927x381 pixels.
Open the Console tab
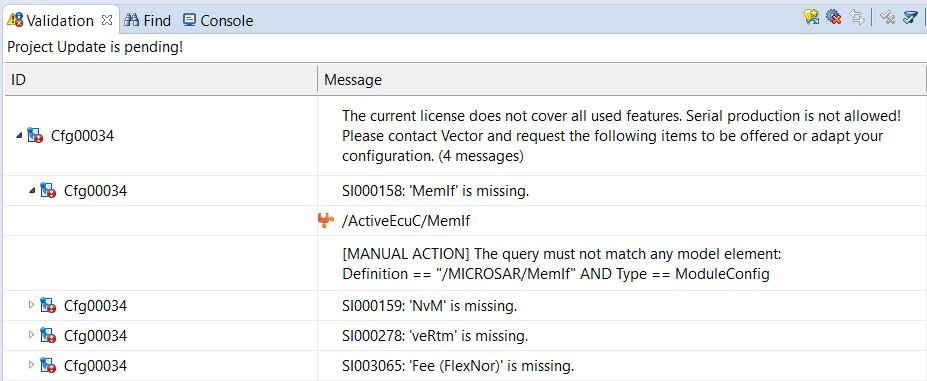[218, 21]
